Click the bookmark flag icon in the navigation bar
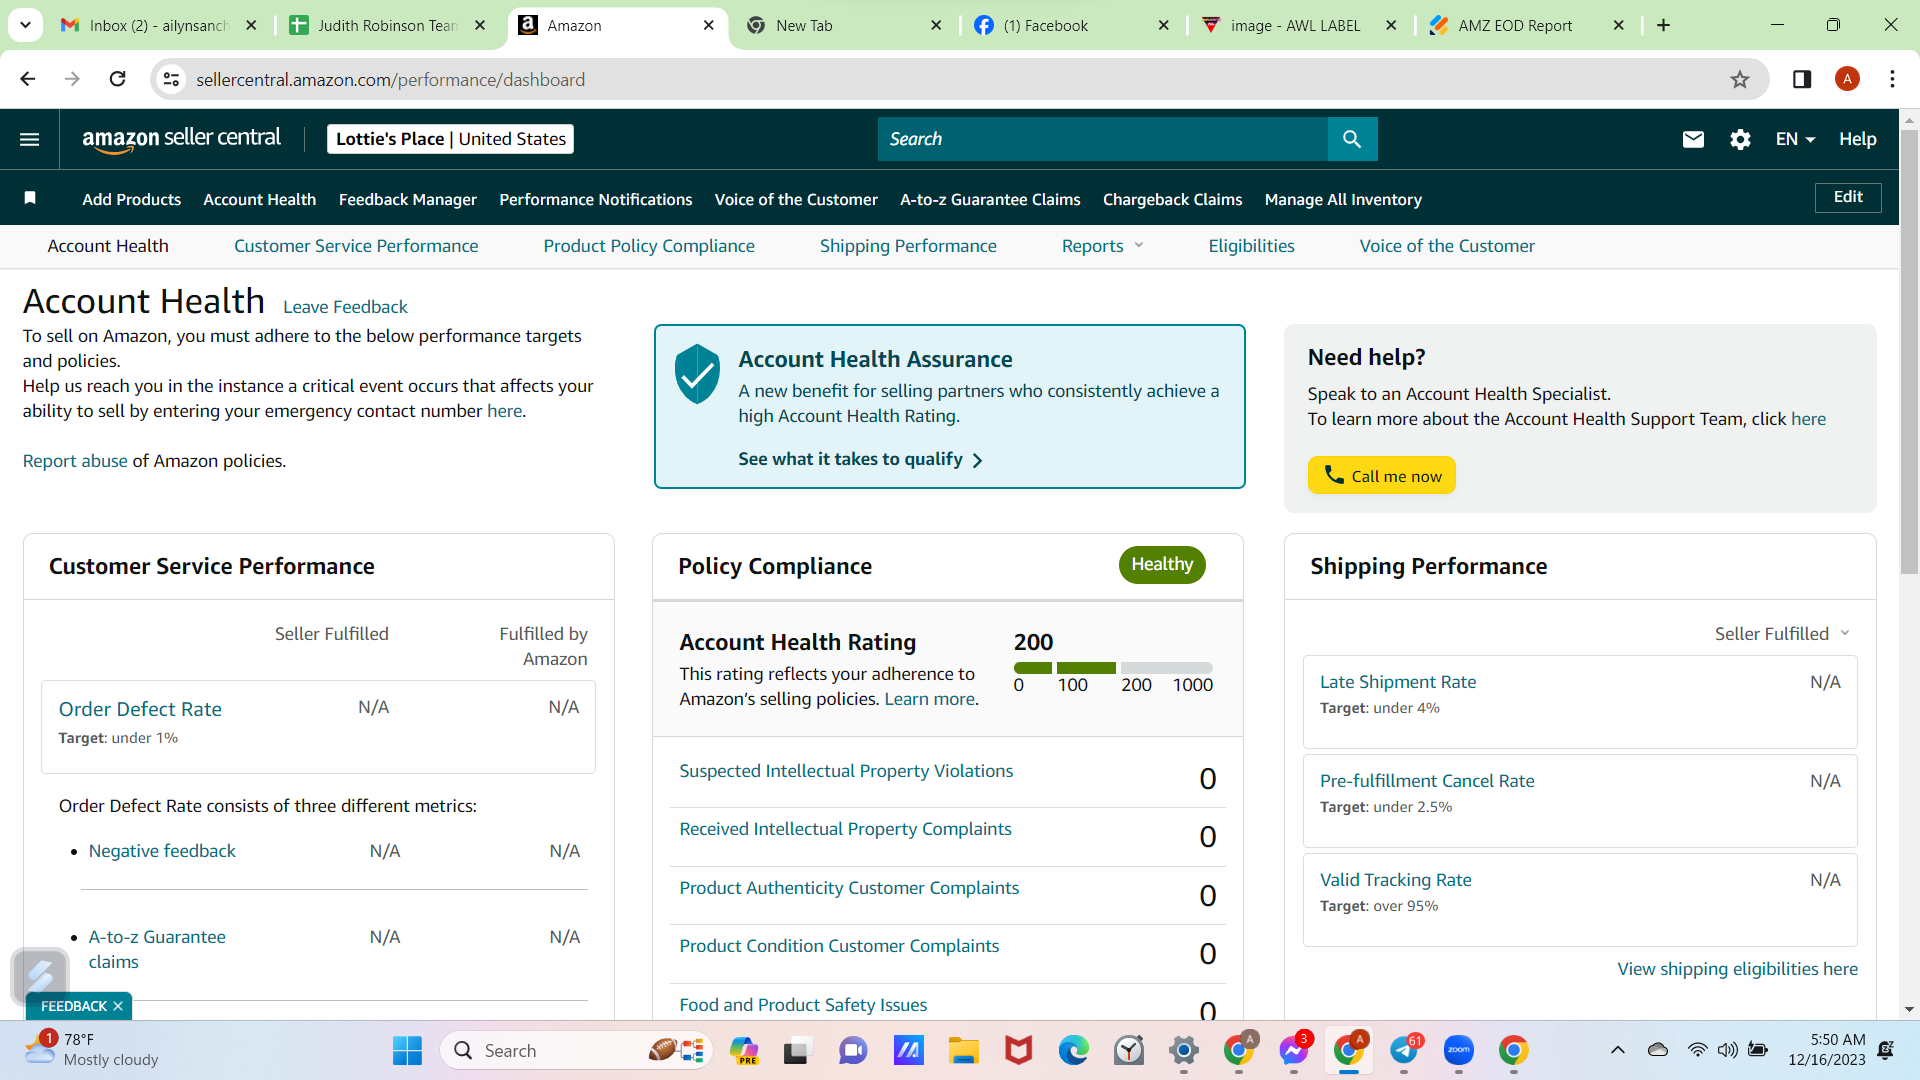Viewport: 1920px width, 1080px height. click(x=30, y=198)
